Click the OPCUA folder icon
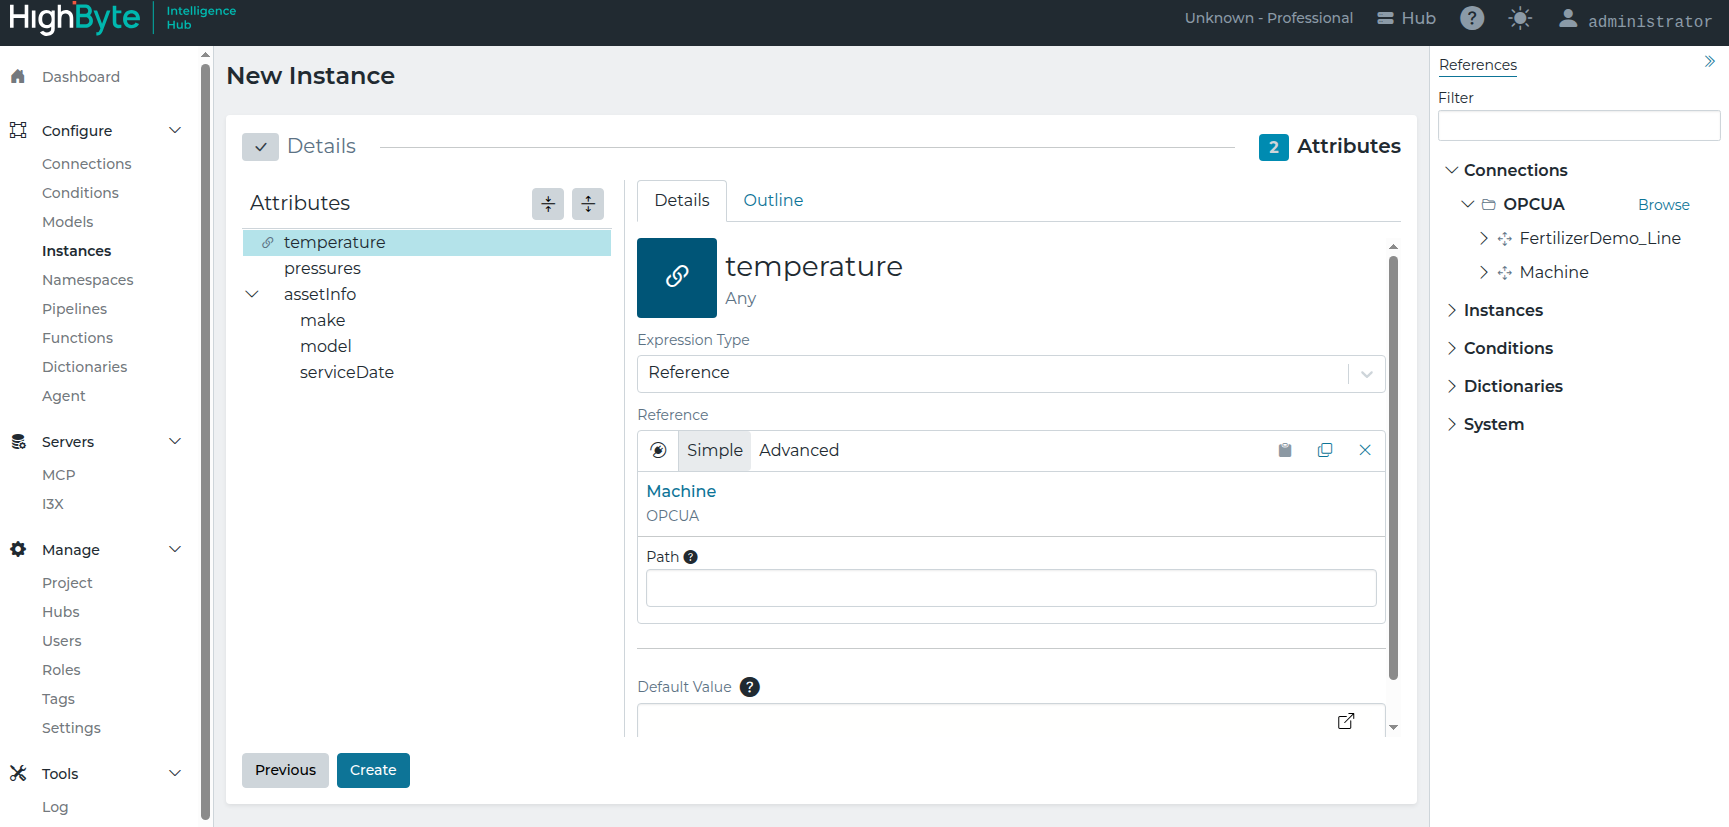The image size is (1729, 827). point(1489,204)
